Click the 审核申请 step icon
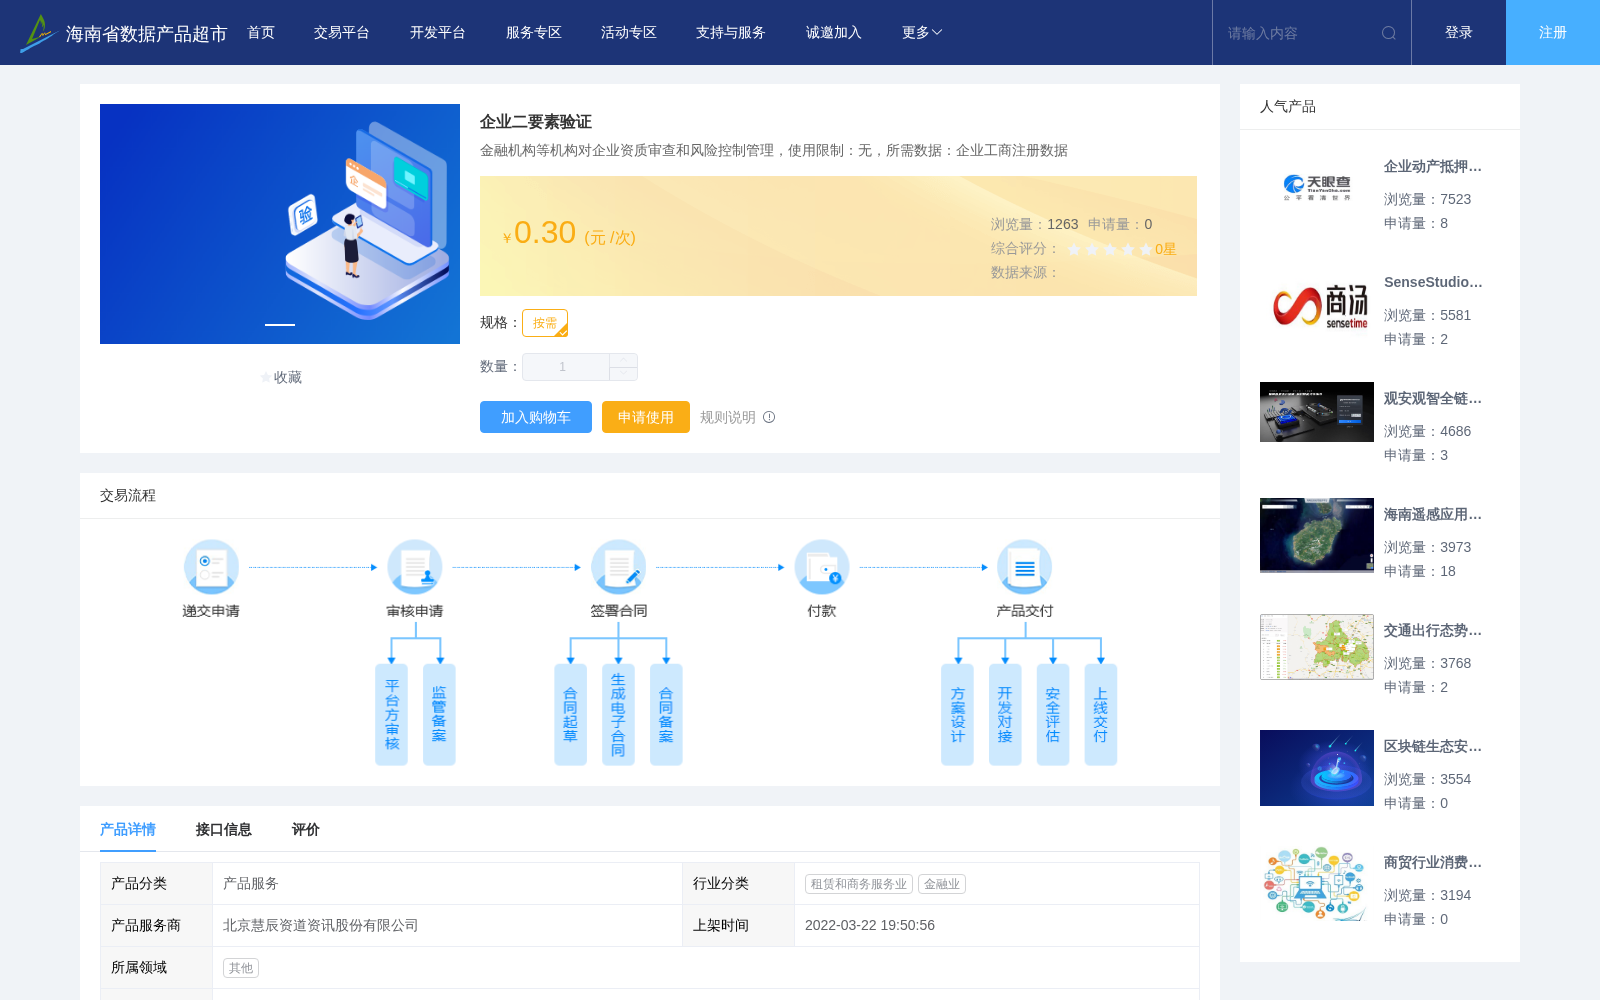 [415, 567]
